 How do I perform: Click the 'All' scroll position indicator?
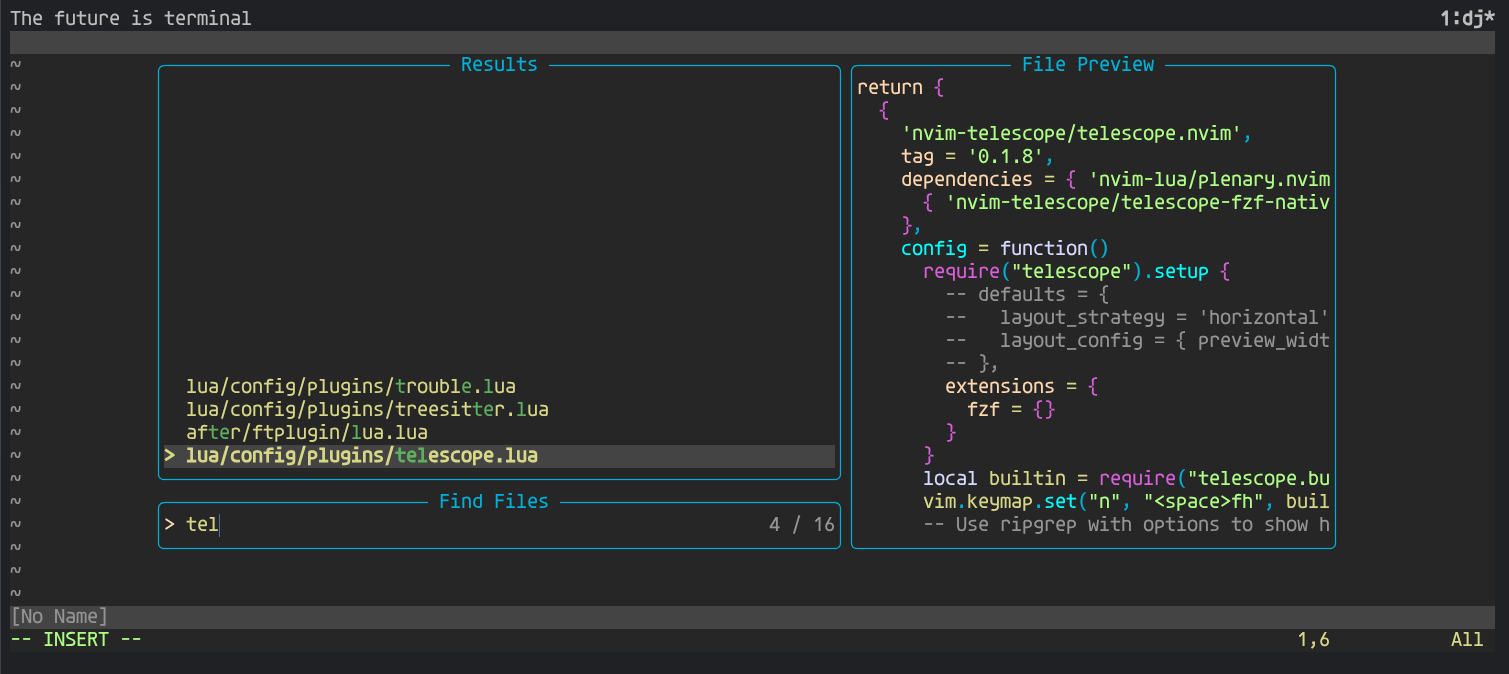coord(1467,639)
